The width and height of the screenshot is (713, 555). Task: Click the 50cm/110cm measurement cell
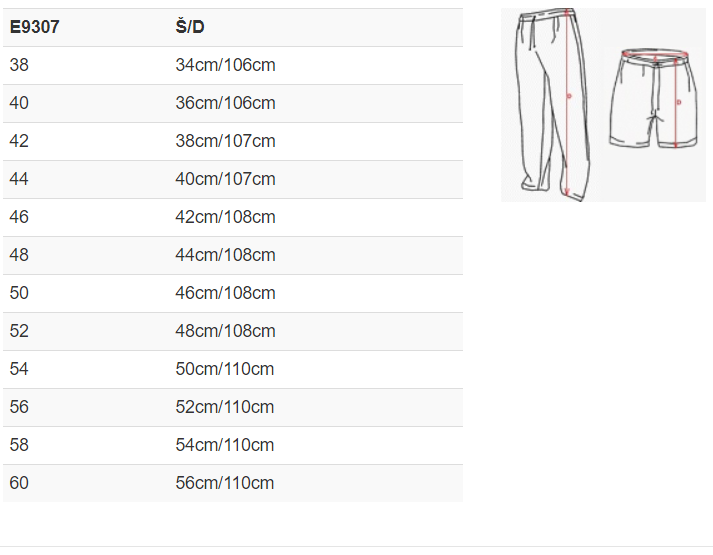225,369
